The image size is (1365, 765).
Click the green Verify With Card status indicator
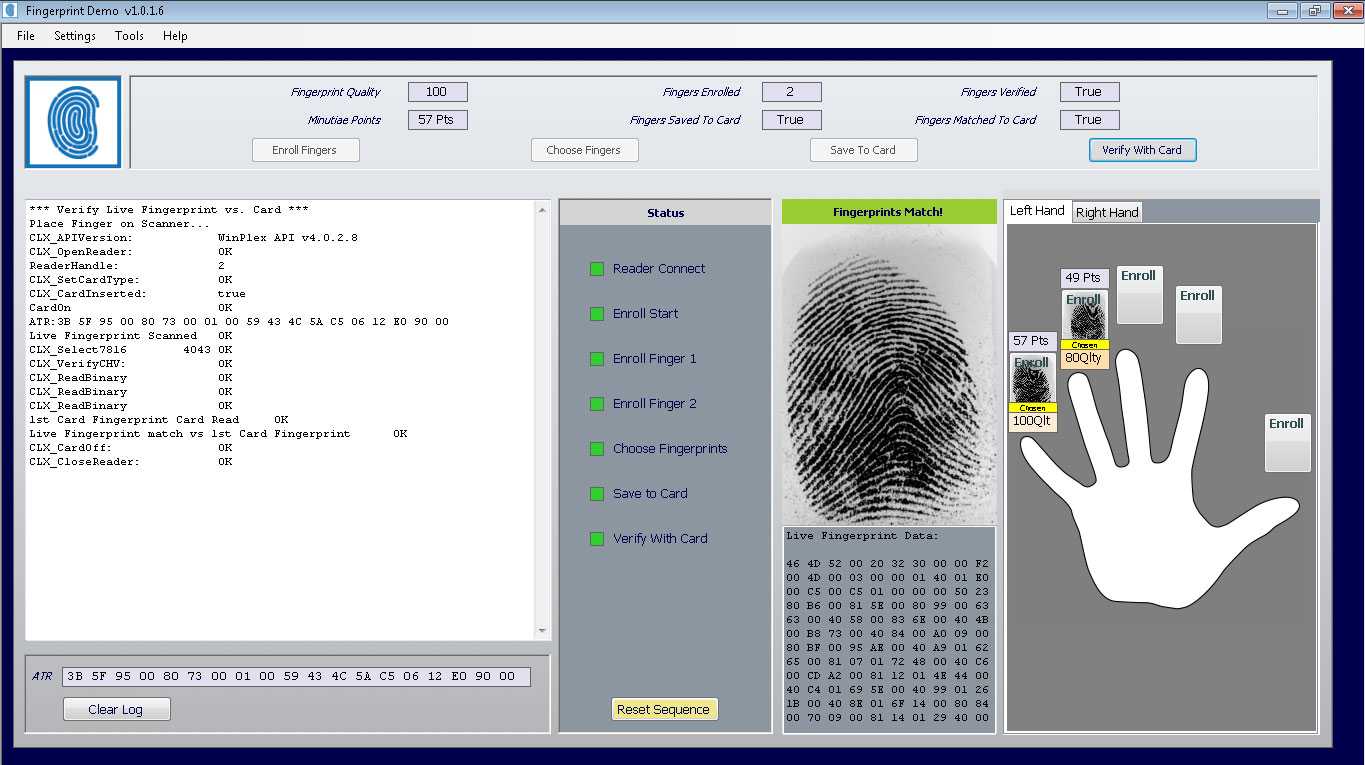(597, 539)
